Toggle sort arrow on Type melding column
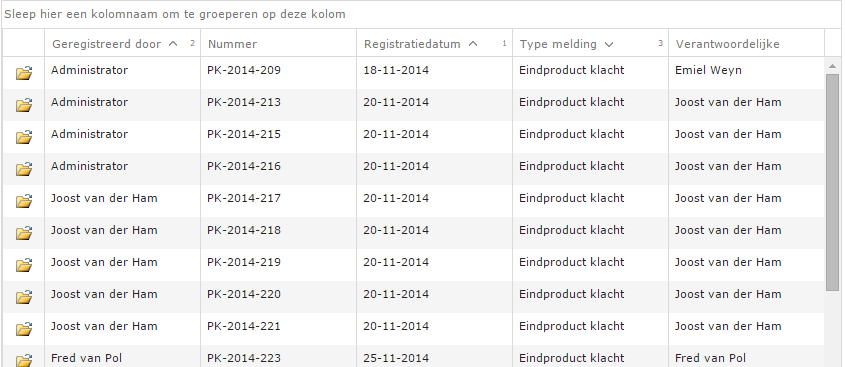This screenshot has height=367, width=845. (x=609, y=45)
